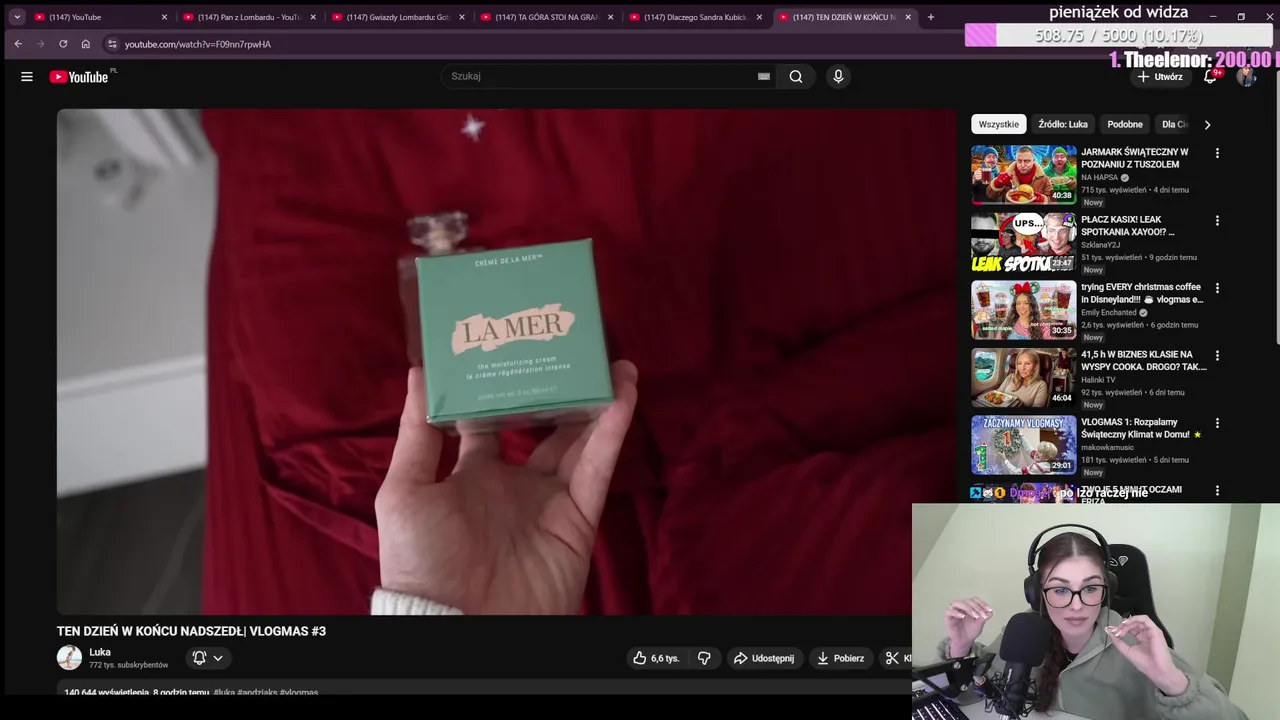Switch to the '(1147) YouTube' tab

(100, 17)
